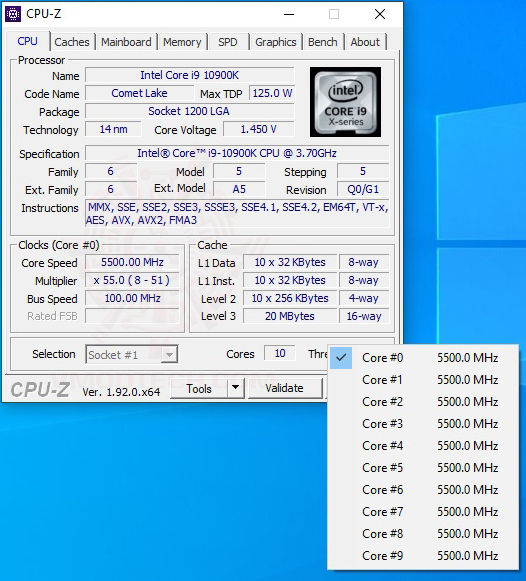526x581 pixels.
Task: Click the Multiplier value 'x 55.0 ( 8 - 51 )'
Action: [132, 280]
